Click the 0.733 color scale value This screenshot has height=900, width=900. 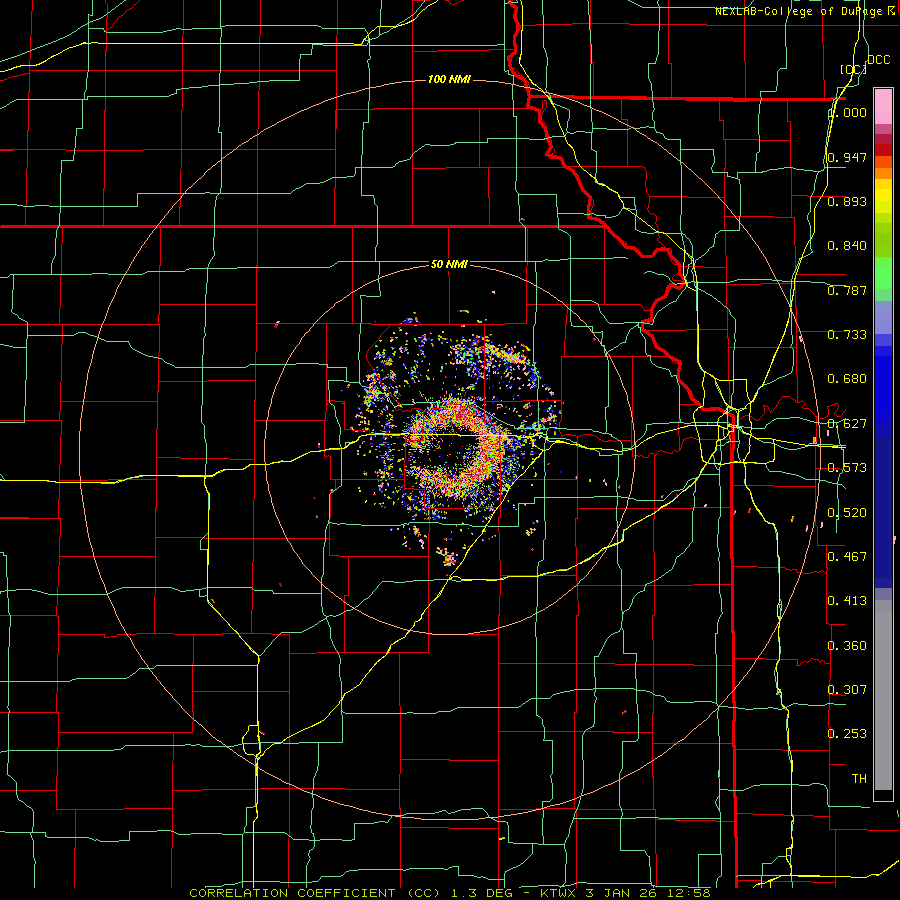(847, 335)
